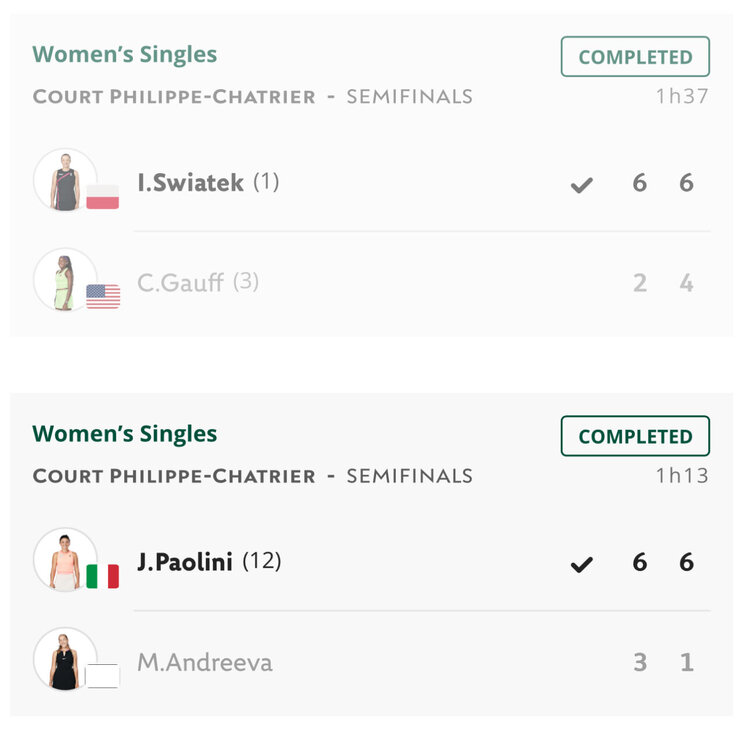Select Women's Singles heading of first match
The image size is (752, 750).
[x=125, y=55]
